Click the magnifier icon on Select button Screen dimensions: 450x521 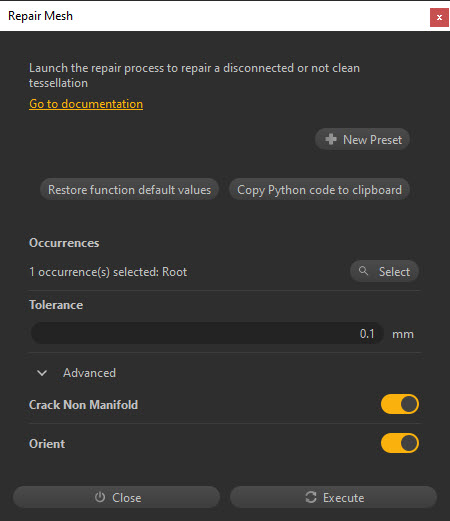point(363,271)
